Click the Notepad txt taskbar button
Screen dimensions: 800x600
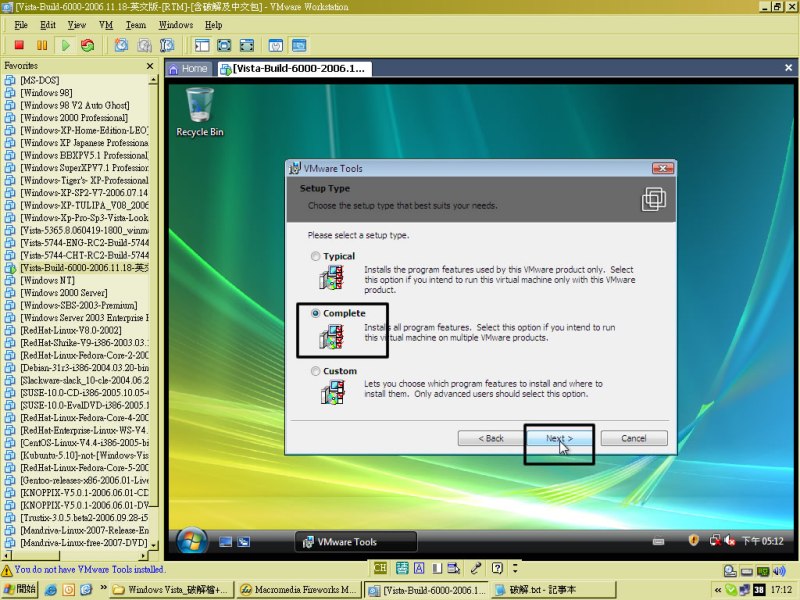(553, 590)
